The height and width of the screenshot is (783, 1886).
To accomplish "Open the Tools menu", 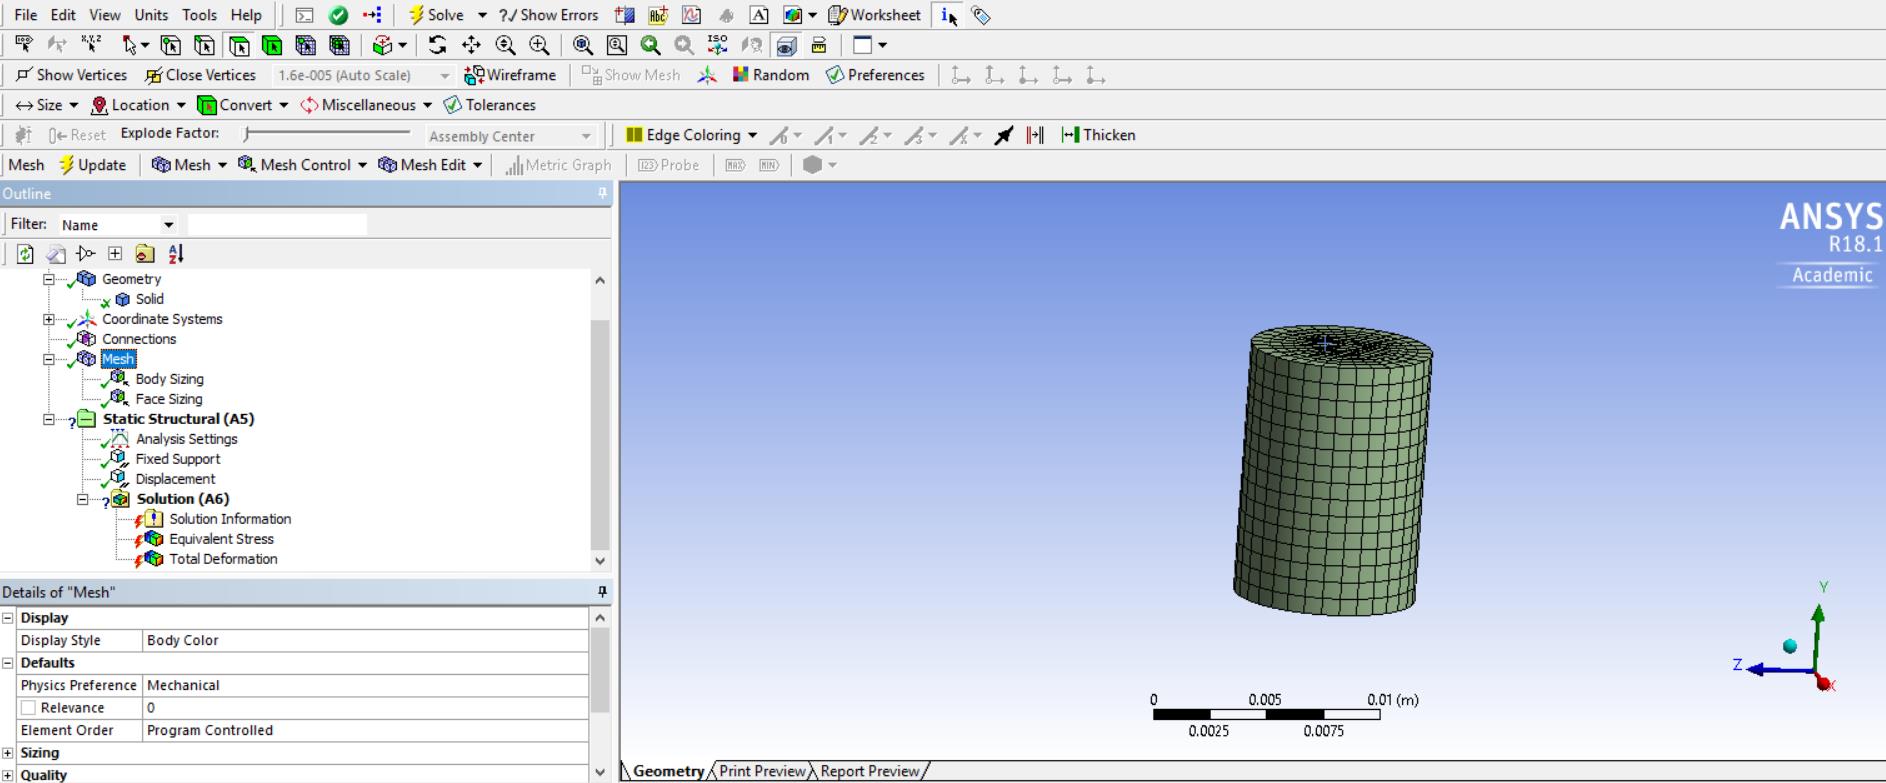I will (199, 15).
